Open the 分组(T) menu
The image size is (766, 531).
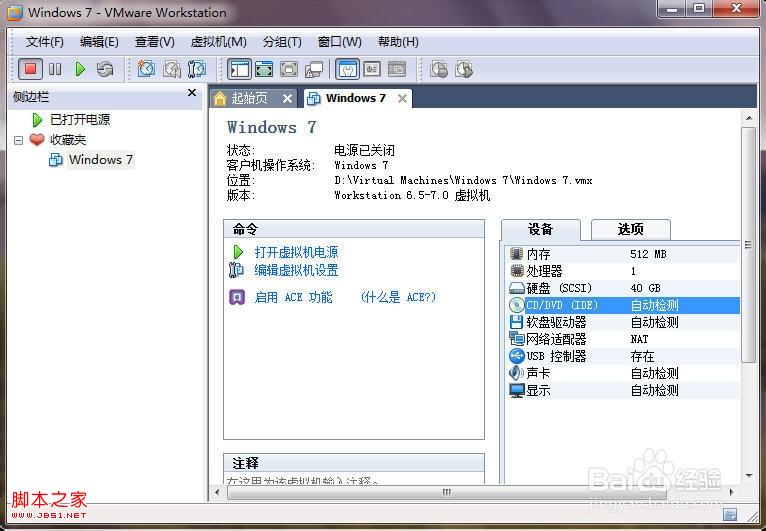click(282, 42)
